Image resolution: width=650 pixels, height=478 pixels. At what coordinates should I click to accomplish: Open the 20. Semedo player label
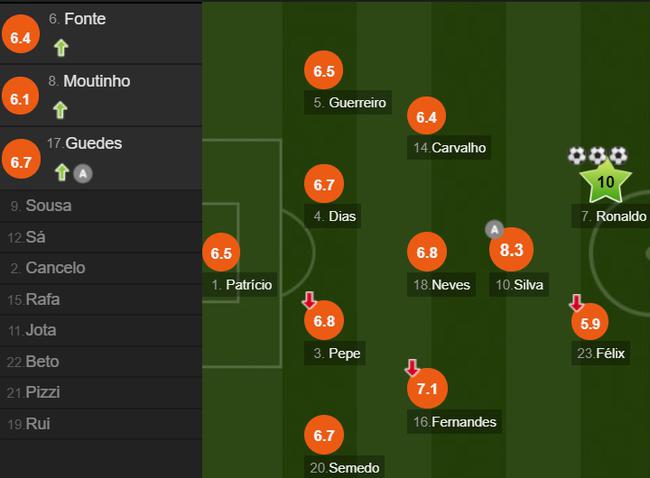point(344,467)
